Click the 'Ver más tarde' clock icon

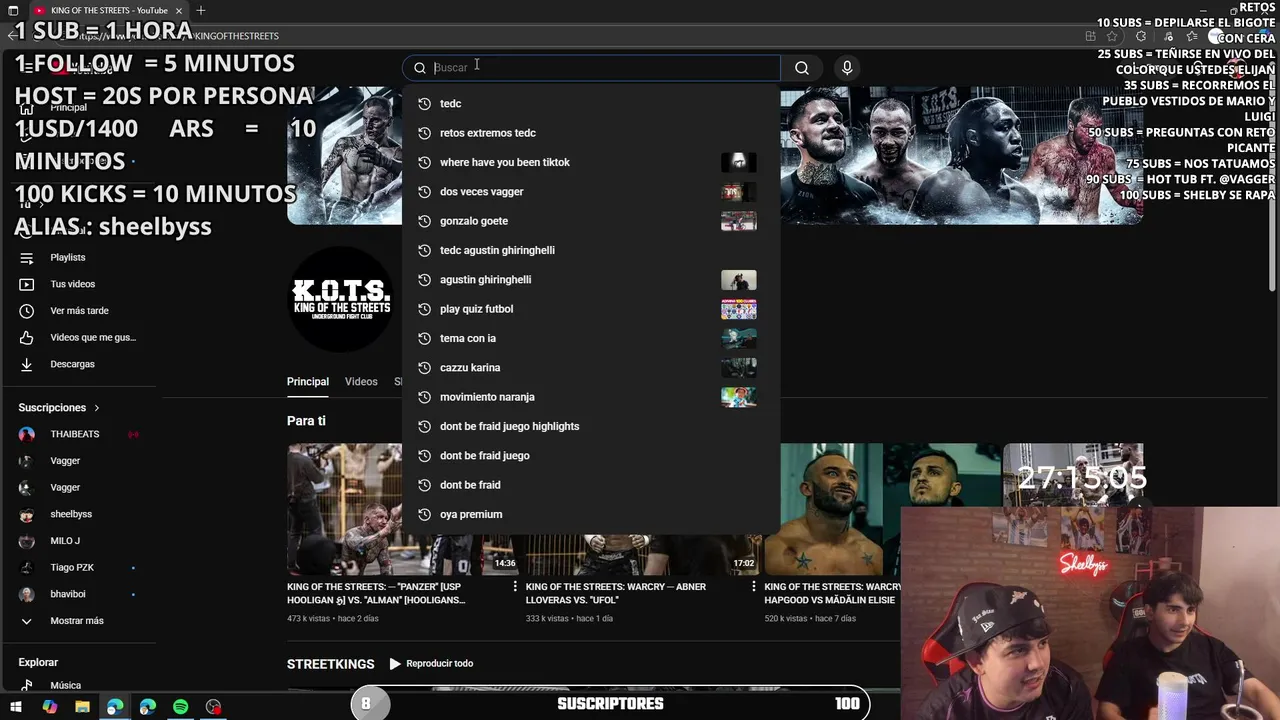(x=27, y=311)
